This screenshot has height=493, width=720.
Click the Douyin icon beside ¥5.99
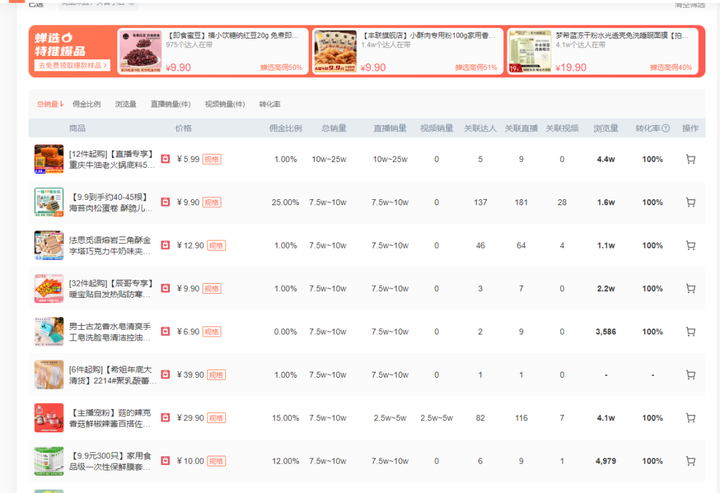tap(165, 159)
